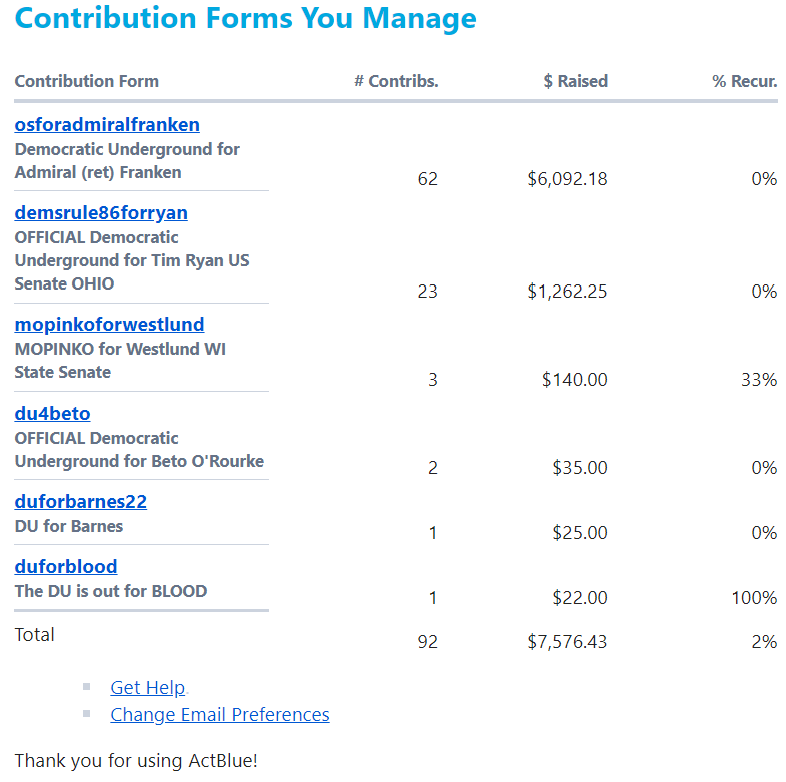Click the Thank you for using ActBlue text
The width and height of the screenshot is (786, 782).
[136, 760]
